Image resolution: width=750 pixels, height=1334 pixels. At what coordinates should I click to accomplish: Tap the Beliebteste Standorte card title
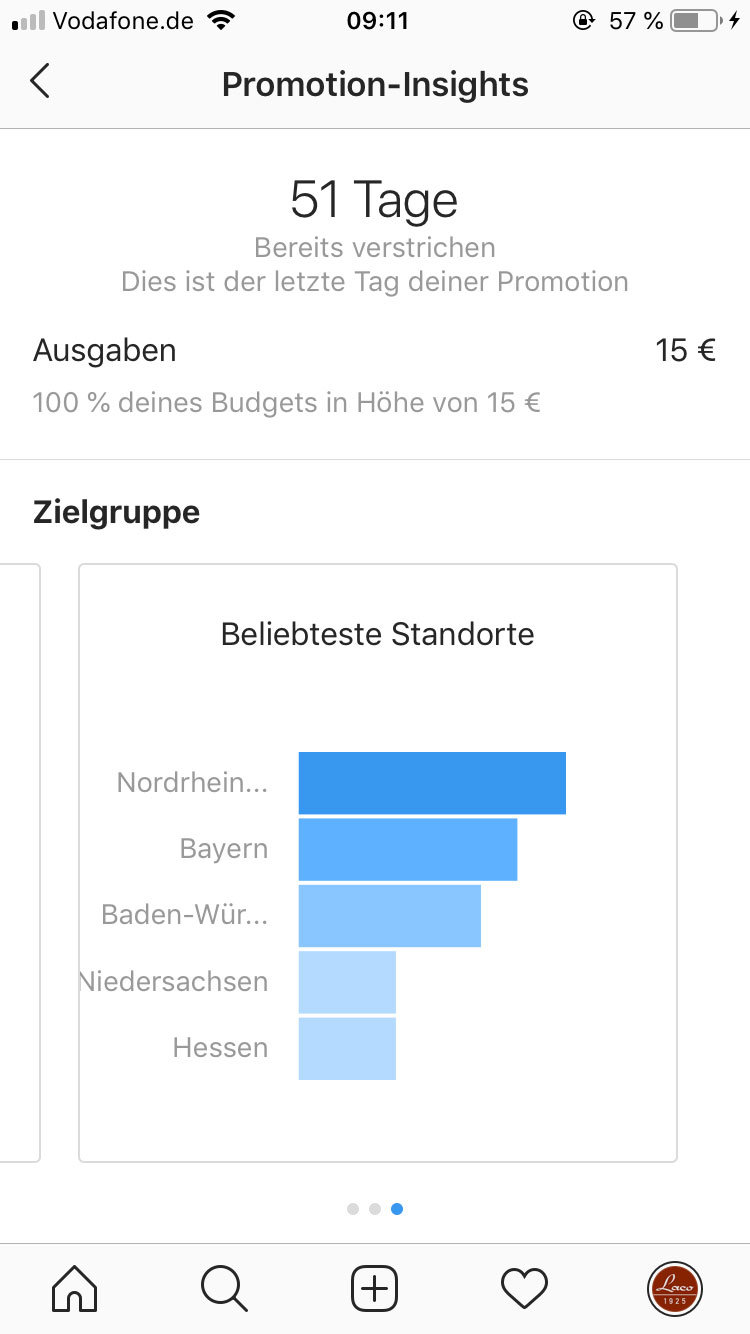click(378, 634)
